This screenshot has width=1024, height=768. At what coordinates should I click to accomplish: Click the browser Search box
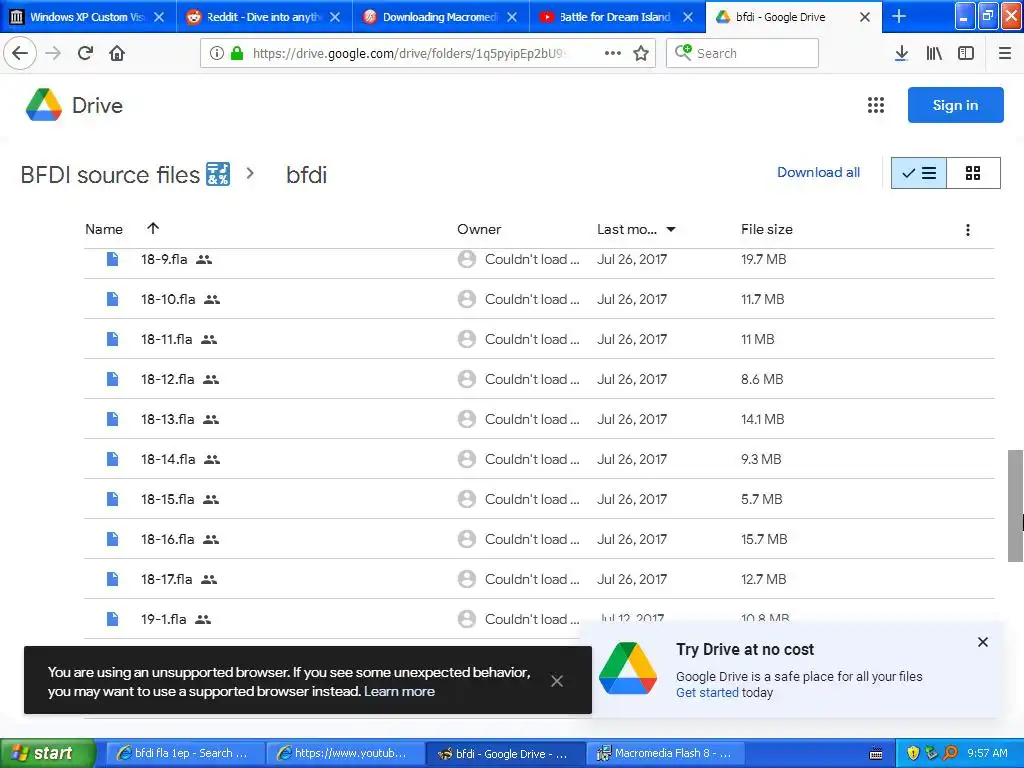(742, 53)
